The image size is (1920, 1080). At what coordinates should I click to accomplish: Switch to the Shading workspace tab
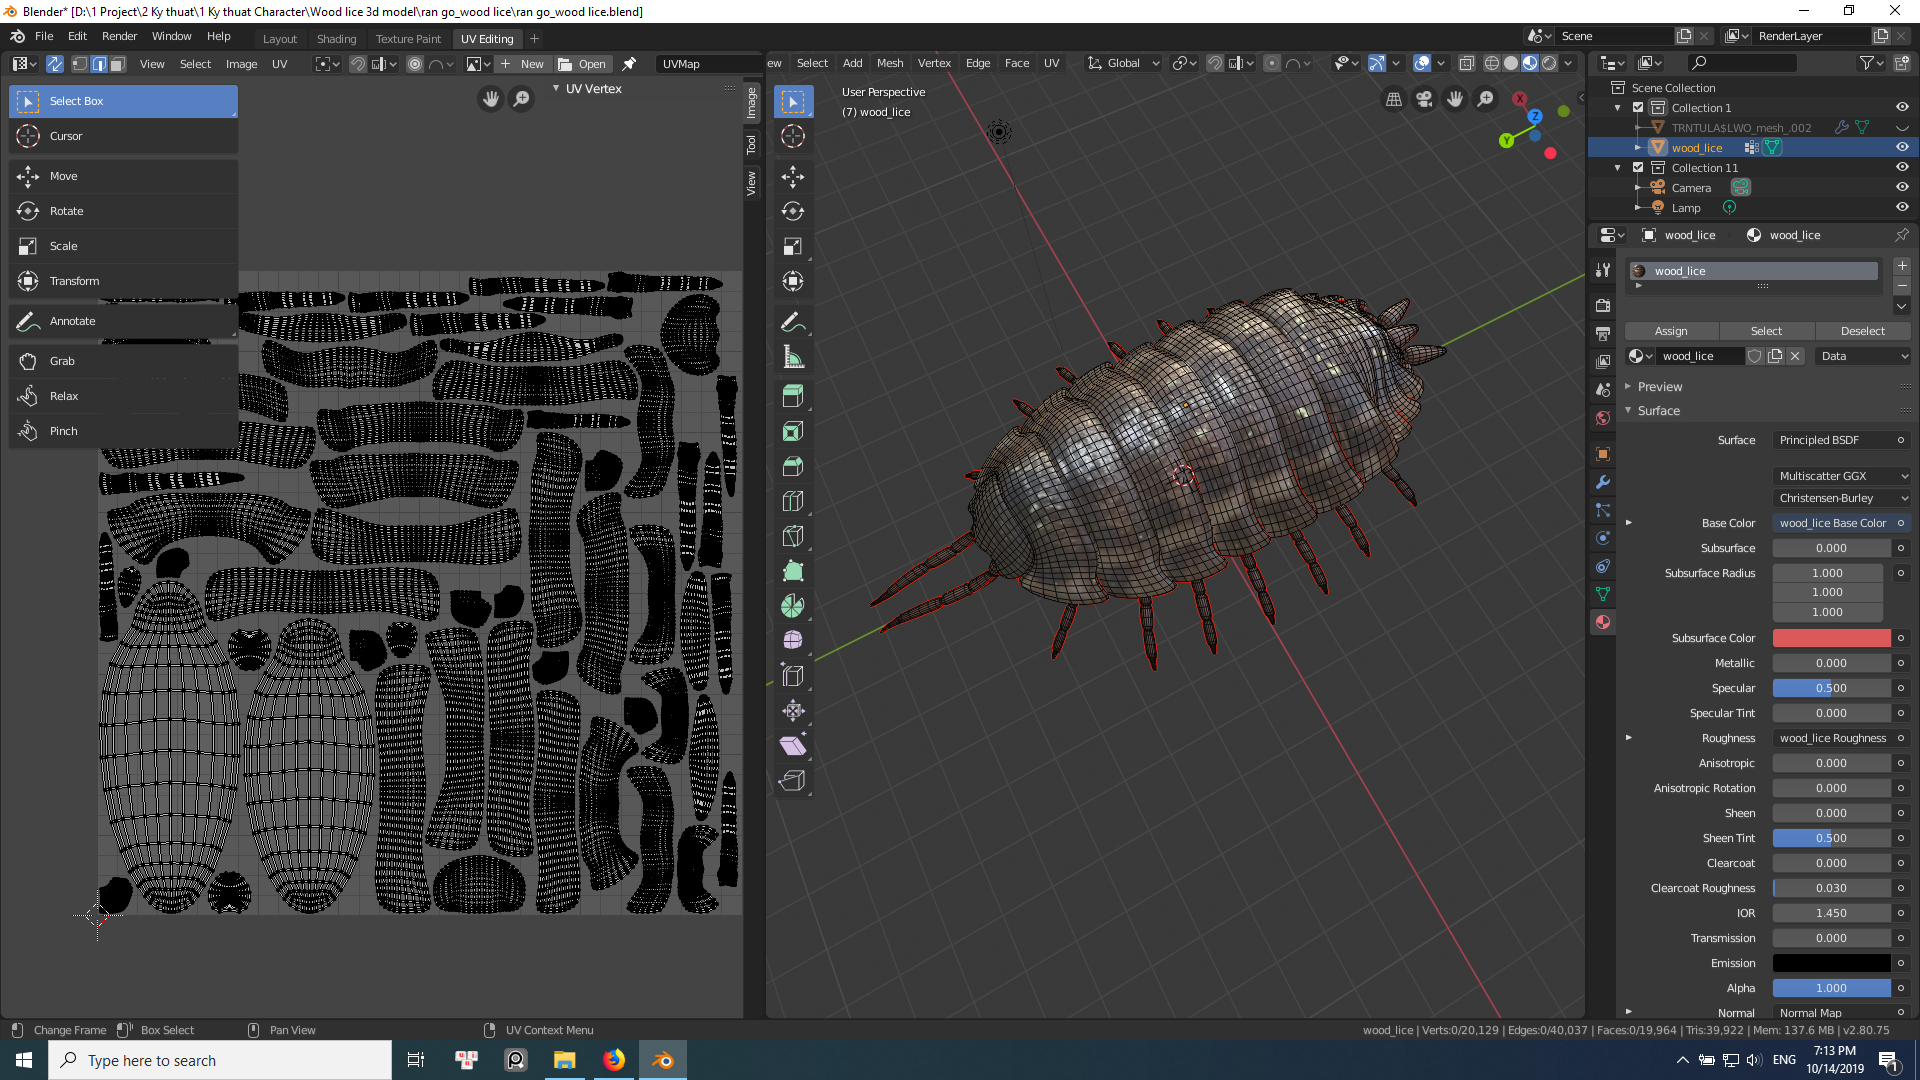click(336, 38)
